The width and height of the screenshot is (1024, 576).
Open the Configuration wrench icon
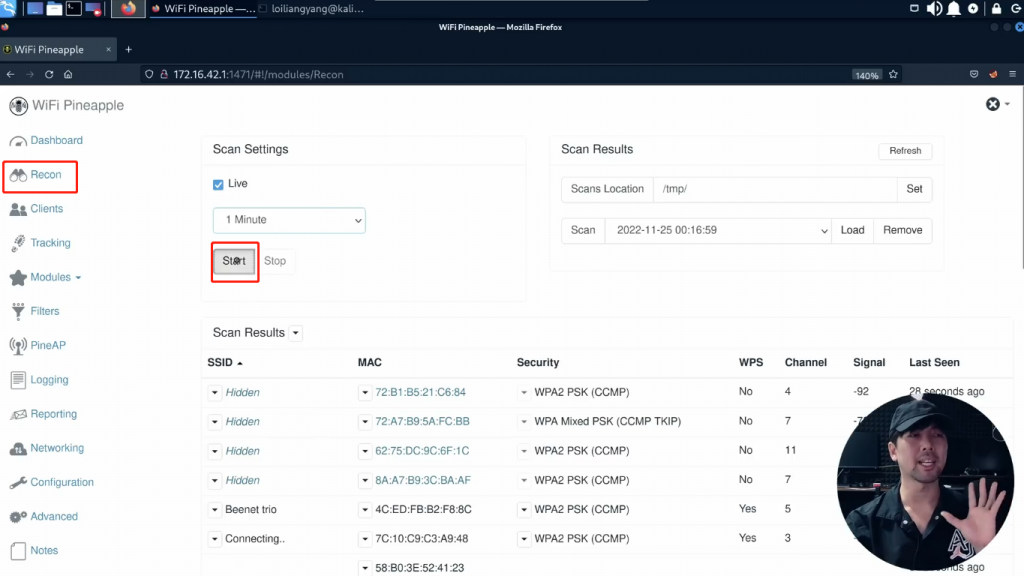18,482
